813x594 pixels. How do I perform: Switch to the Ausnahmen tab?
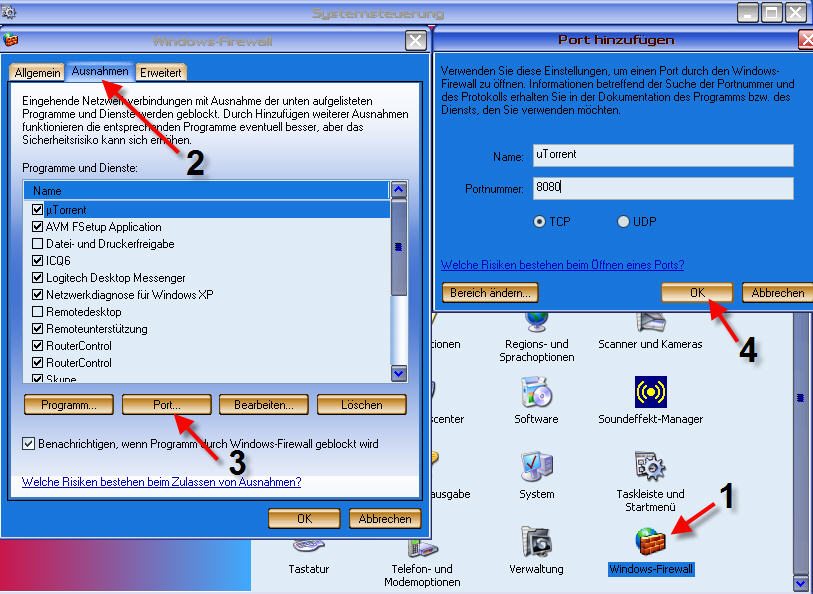coord(100,71)
